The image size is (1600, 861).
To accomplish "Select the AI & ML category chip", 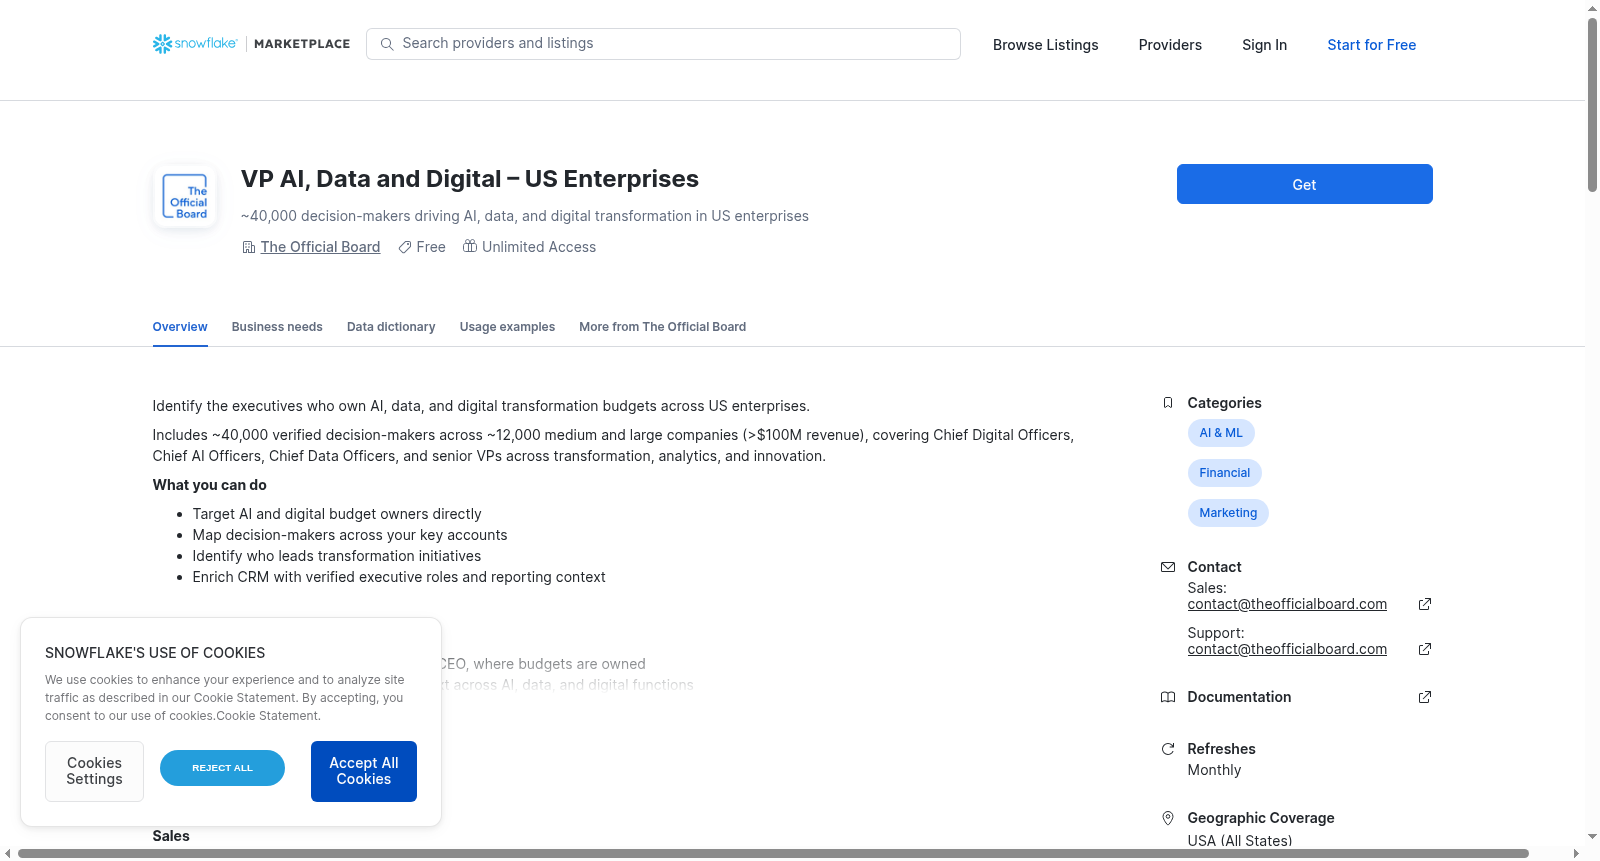I will tap(1221, 433).
